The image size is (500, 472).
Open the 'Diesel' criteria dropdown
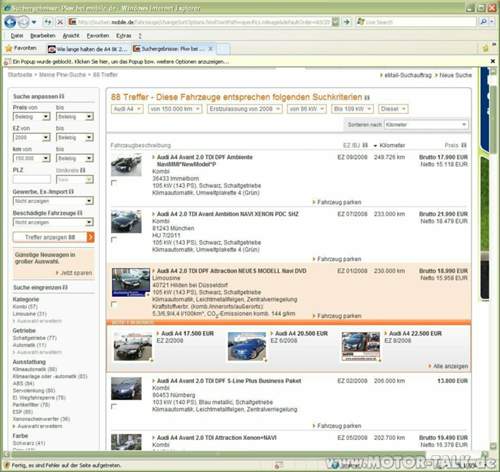[393, 109]
